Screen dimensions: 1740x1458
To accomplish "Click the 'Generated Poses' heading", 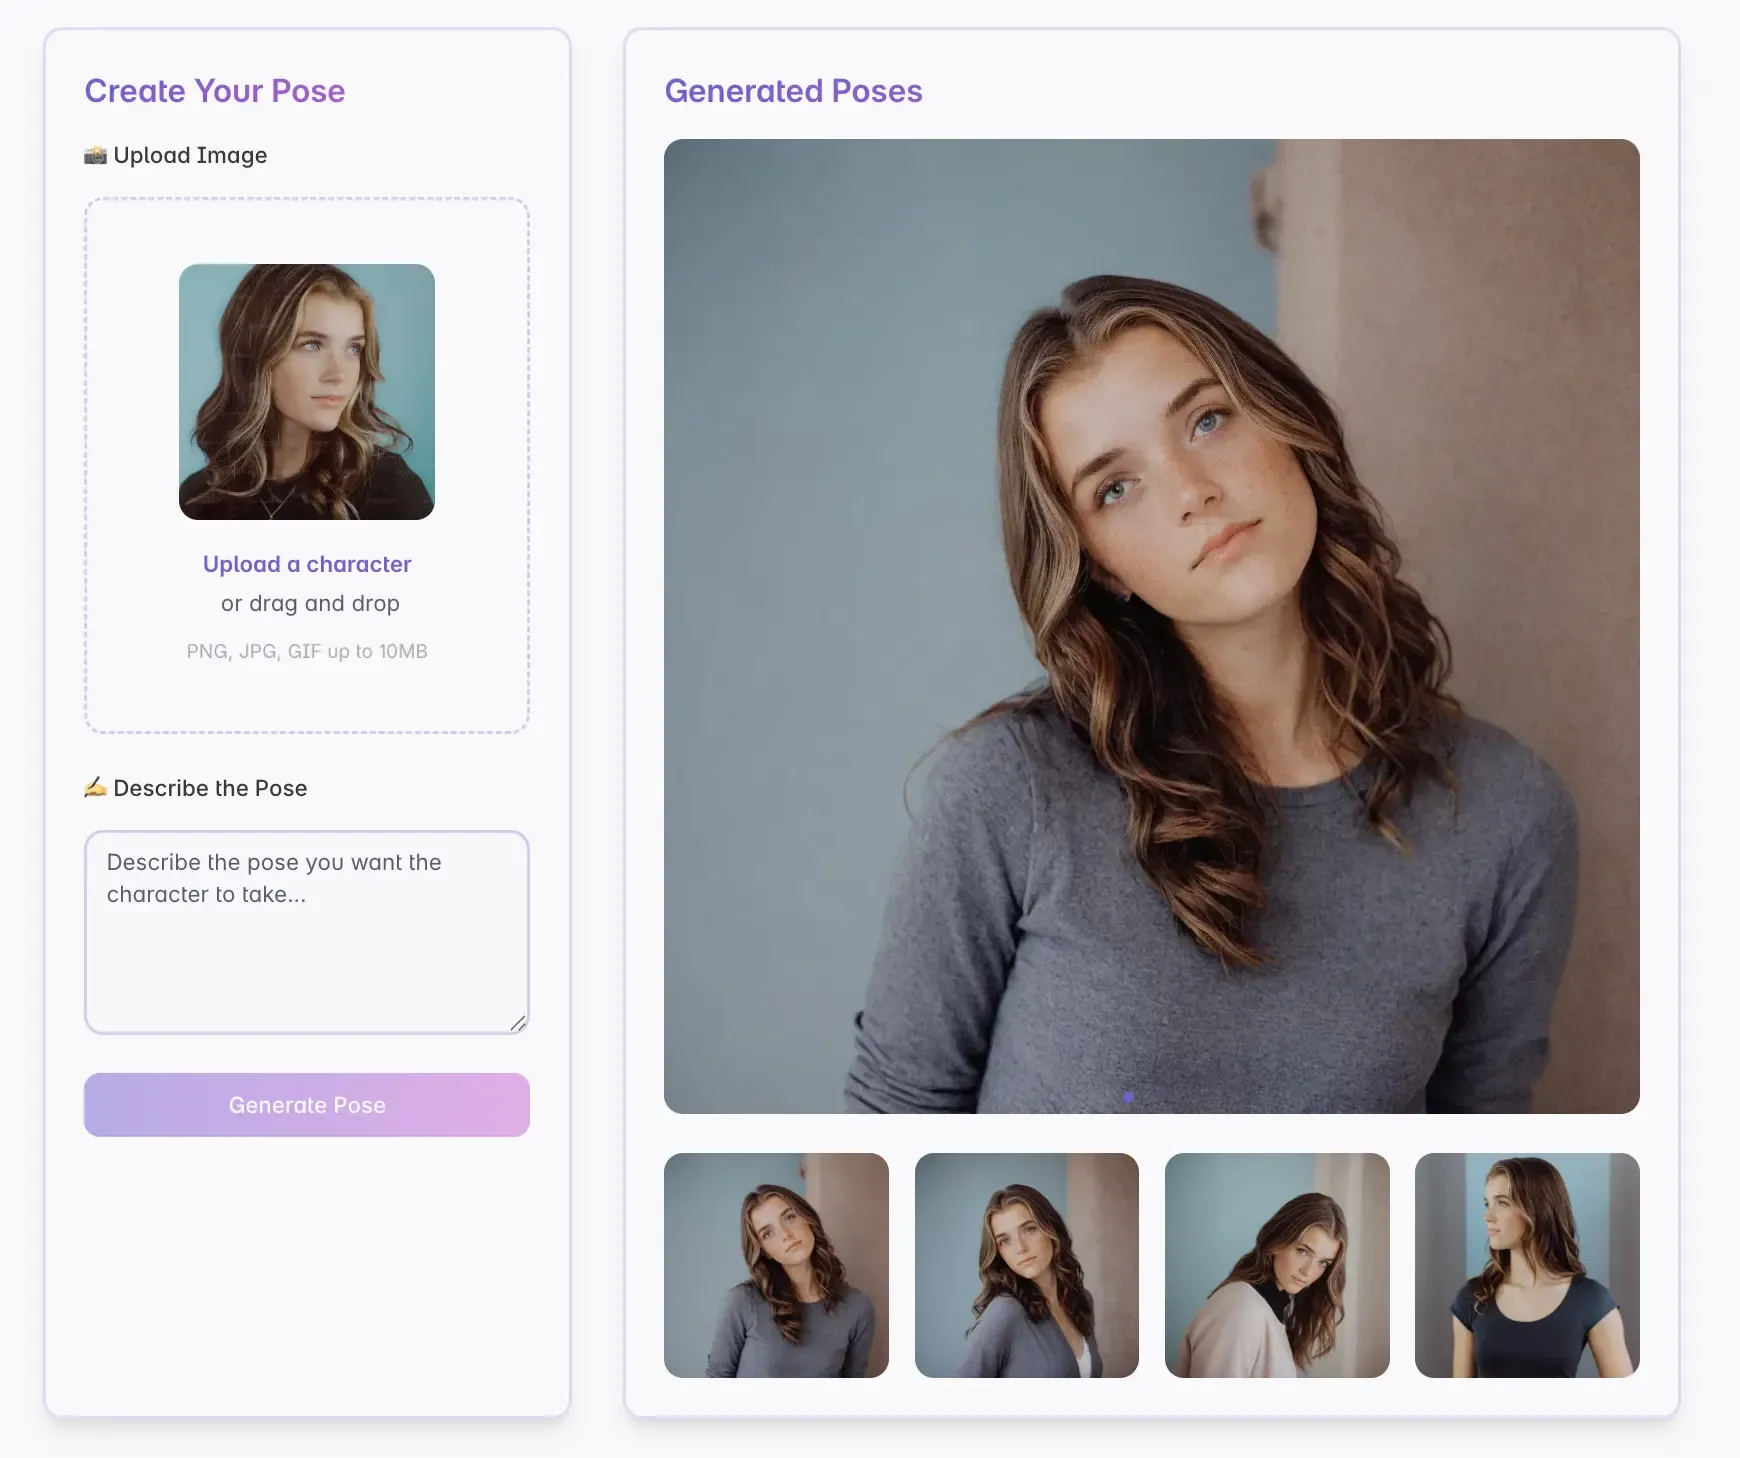I will pyautogui.click(x=794, y=91).
